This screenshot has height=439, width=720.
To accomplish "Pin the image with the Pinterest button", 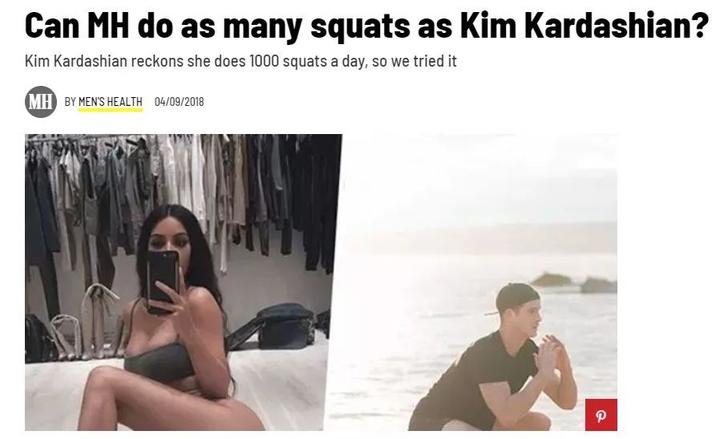I will tap(601, 415).
